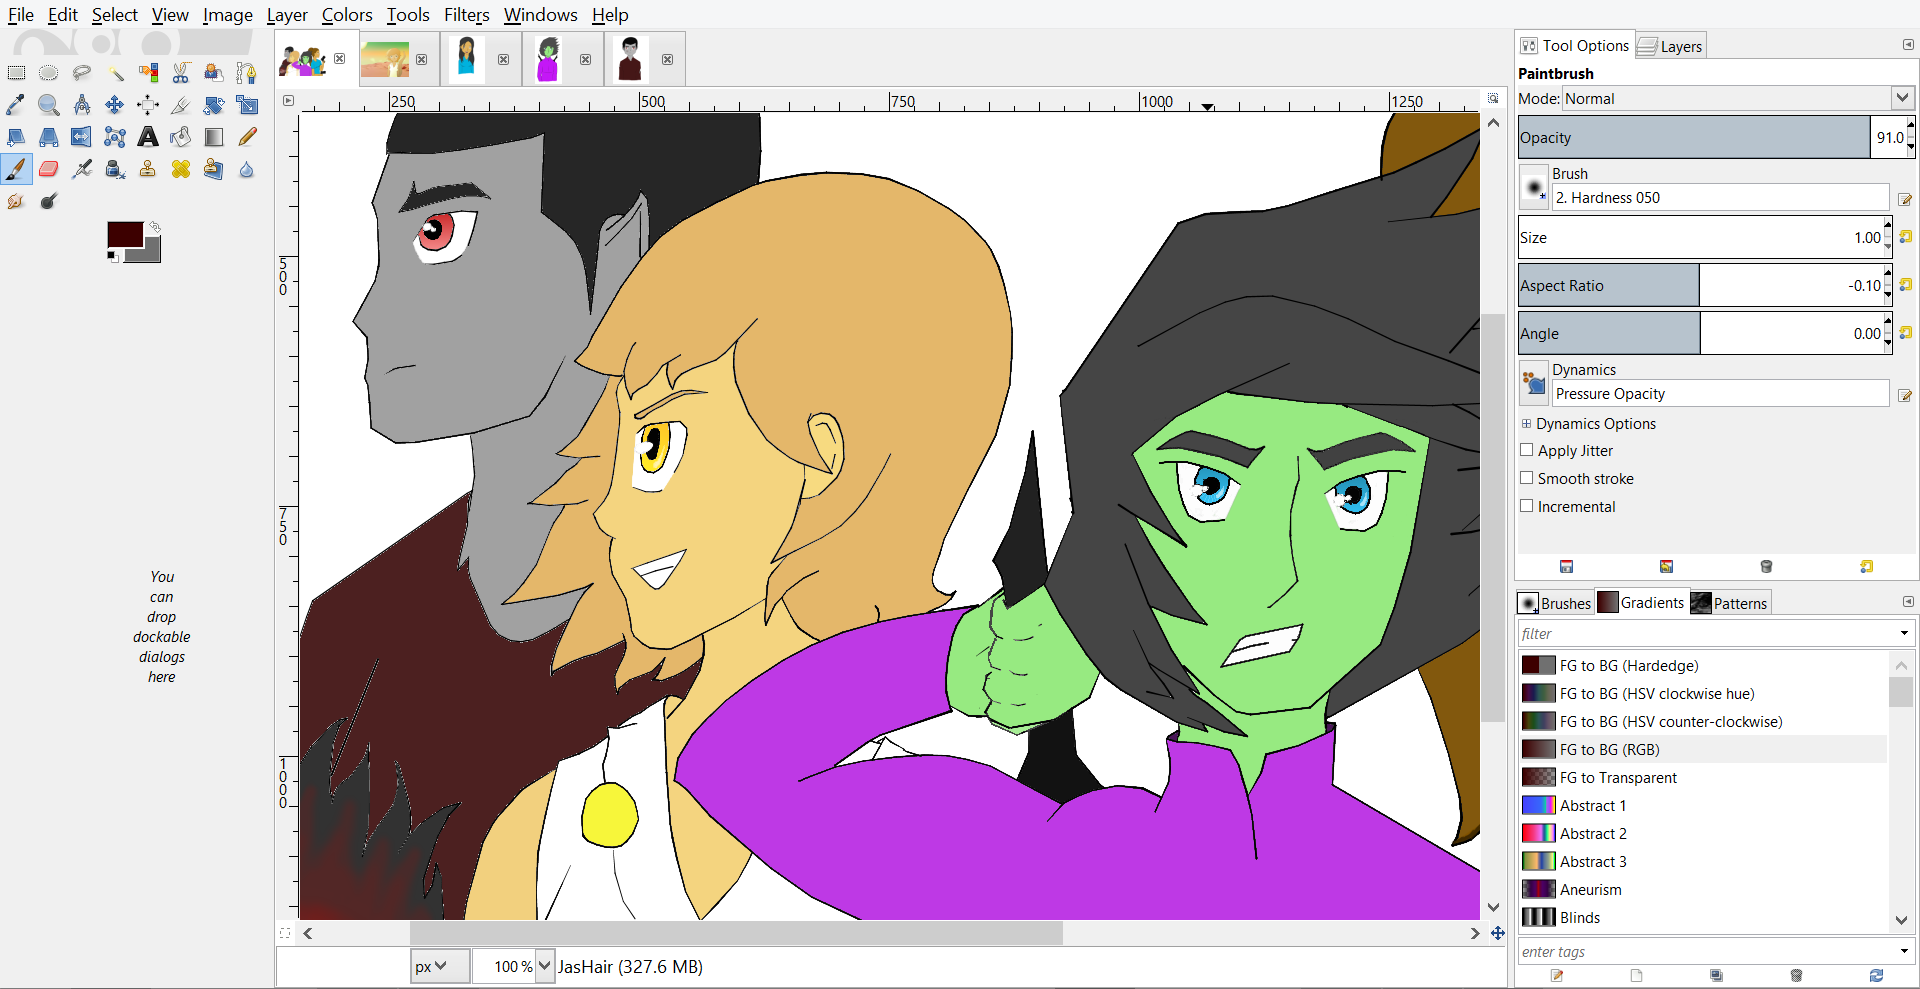
Task: Click the brush name field Hardness 050
Action: 1720,197
